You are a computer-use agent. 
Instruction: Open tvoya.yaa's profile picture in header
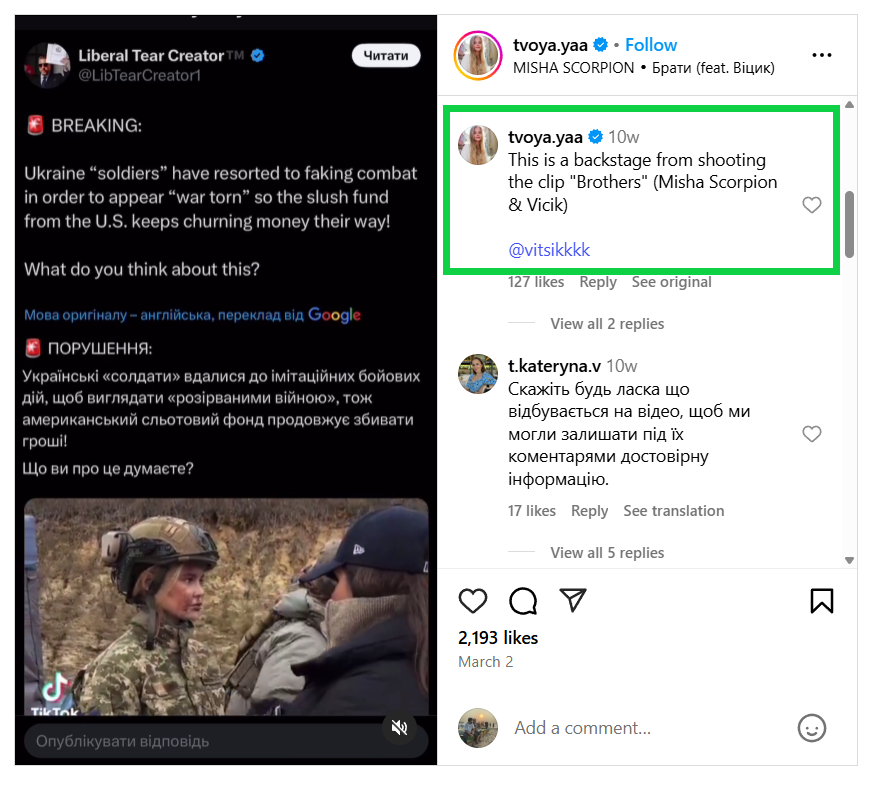point(478,56)
